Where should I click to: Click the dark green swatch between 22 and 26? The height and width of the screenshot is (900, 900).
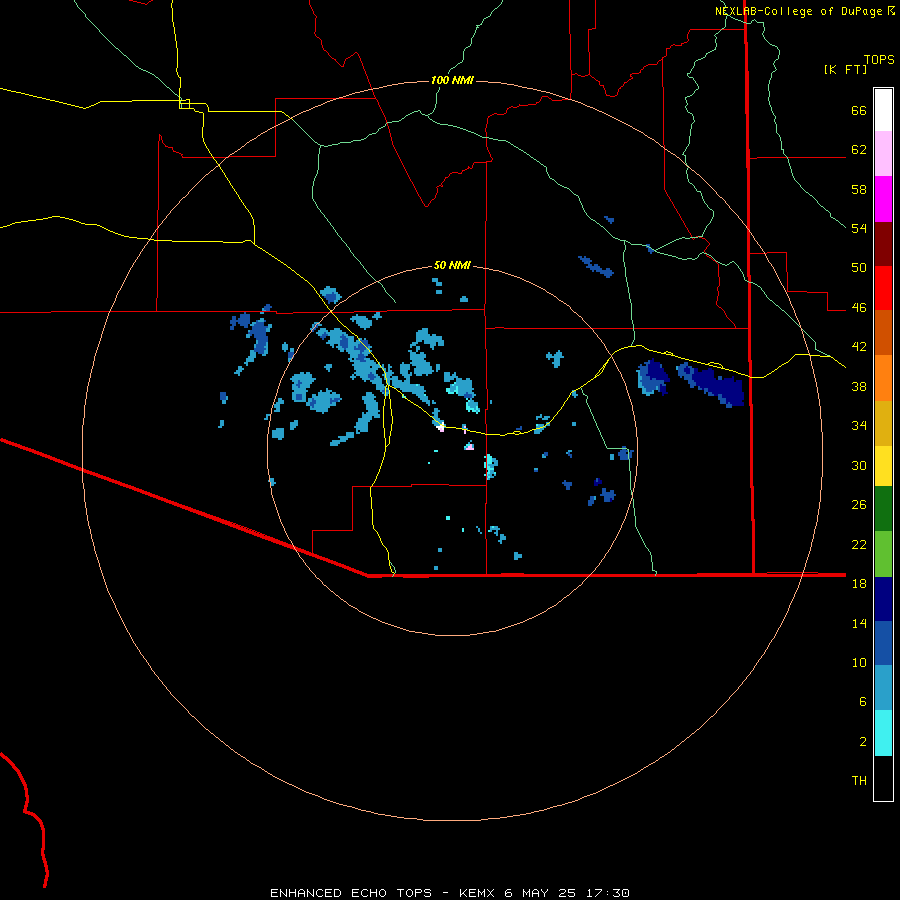[883, 509]
